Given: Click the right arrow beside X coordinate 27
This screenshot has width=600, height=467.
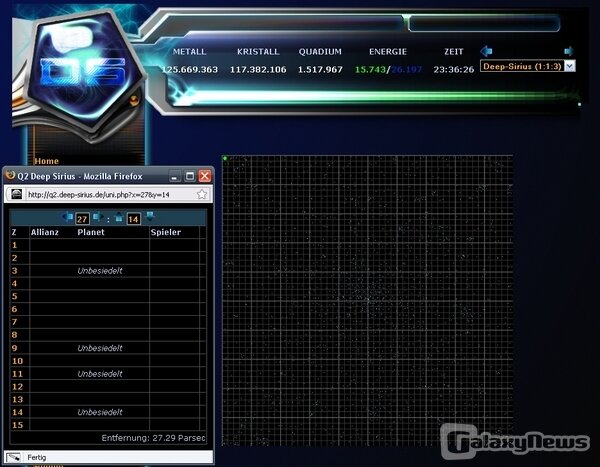Looking at the screenshot, I should click(x=98, y=217).
